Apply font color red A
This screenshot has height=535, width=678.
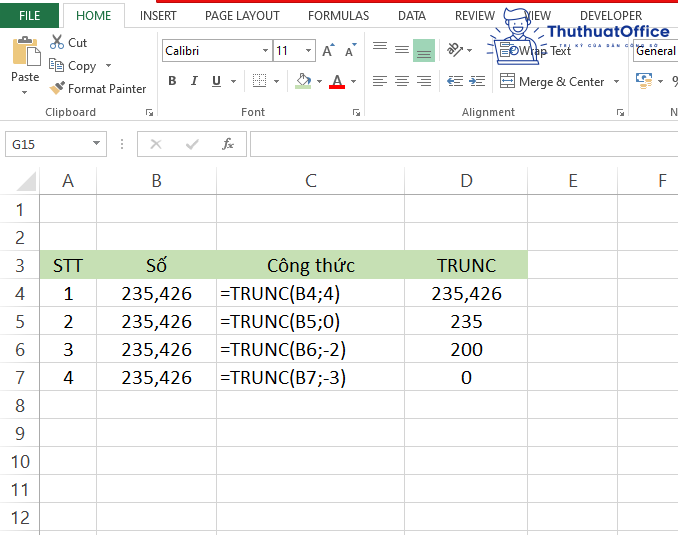tap(337, 81)
